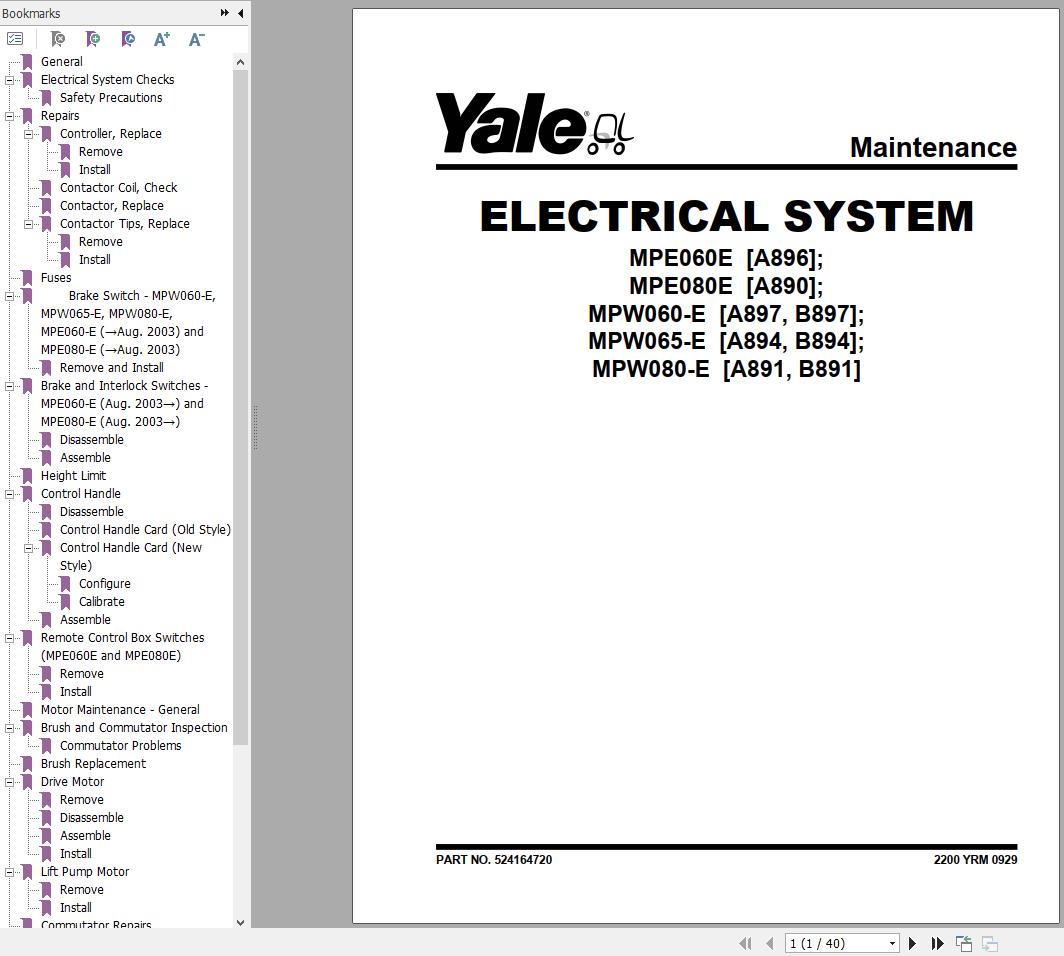1064x956 pixels.
Task: Collapse the Bookmarks panel with the left arrow
Action: coord(240,13)
